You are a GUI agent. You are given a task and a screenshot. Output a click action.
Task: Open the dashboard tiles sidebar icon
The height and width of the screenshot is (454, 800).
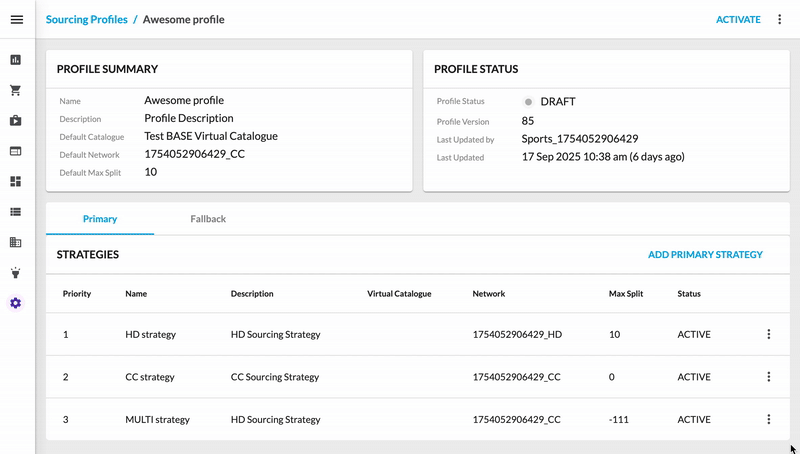pos(16,182)
